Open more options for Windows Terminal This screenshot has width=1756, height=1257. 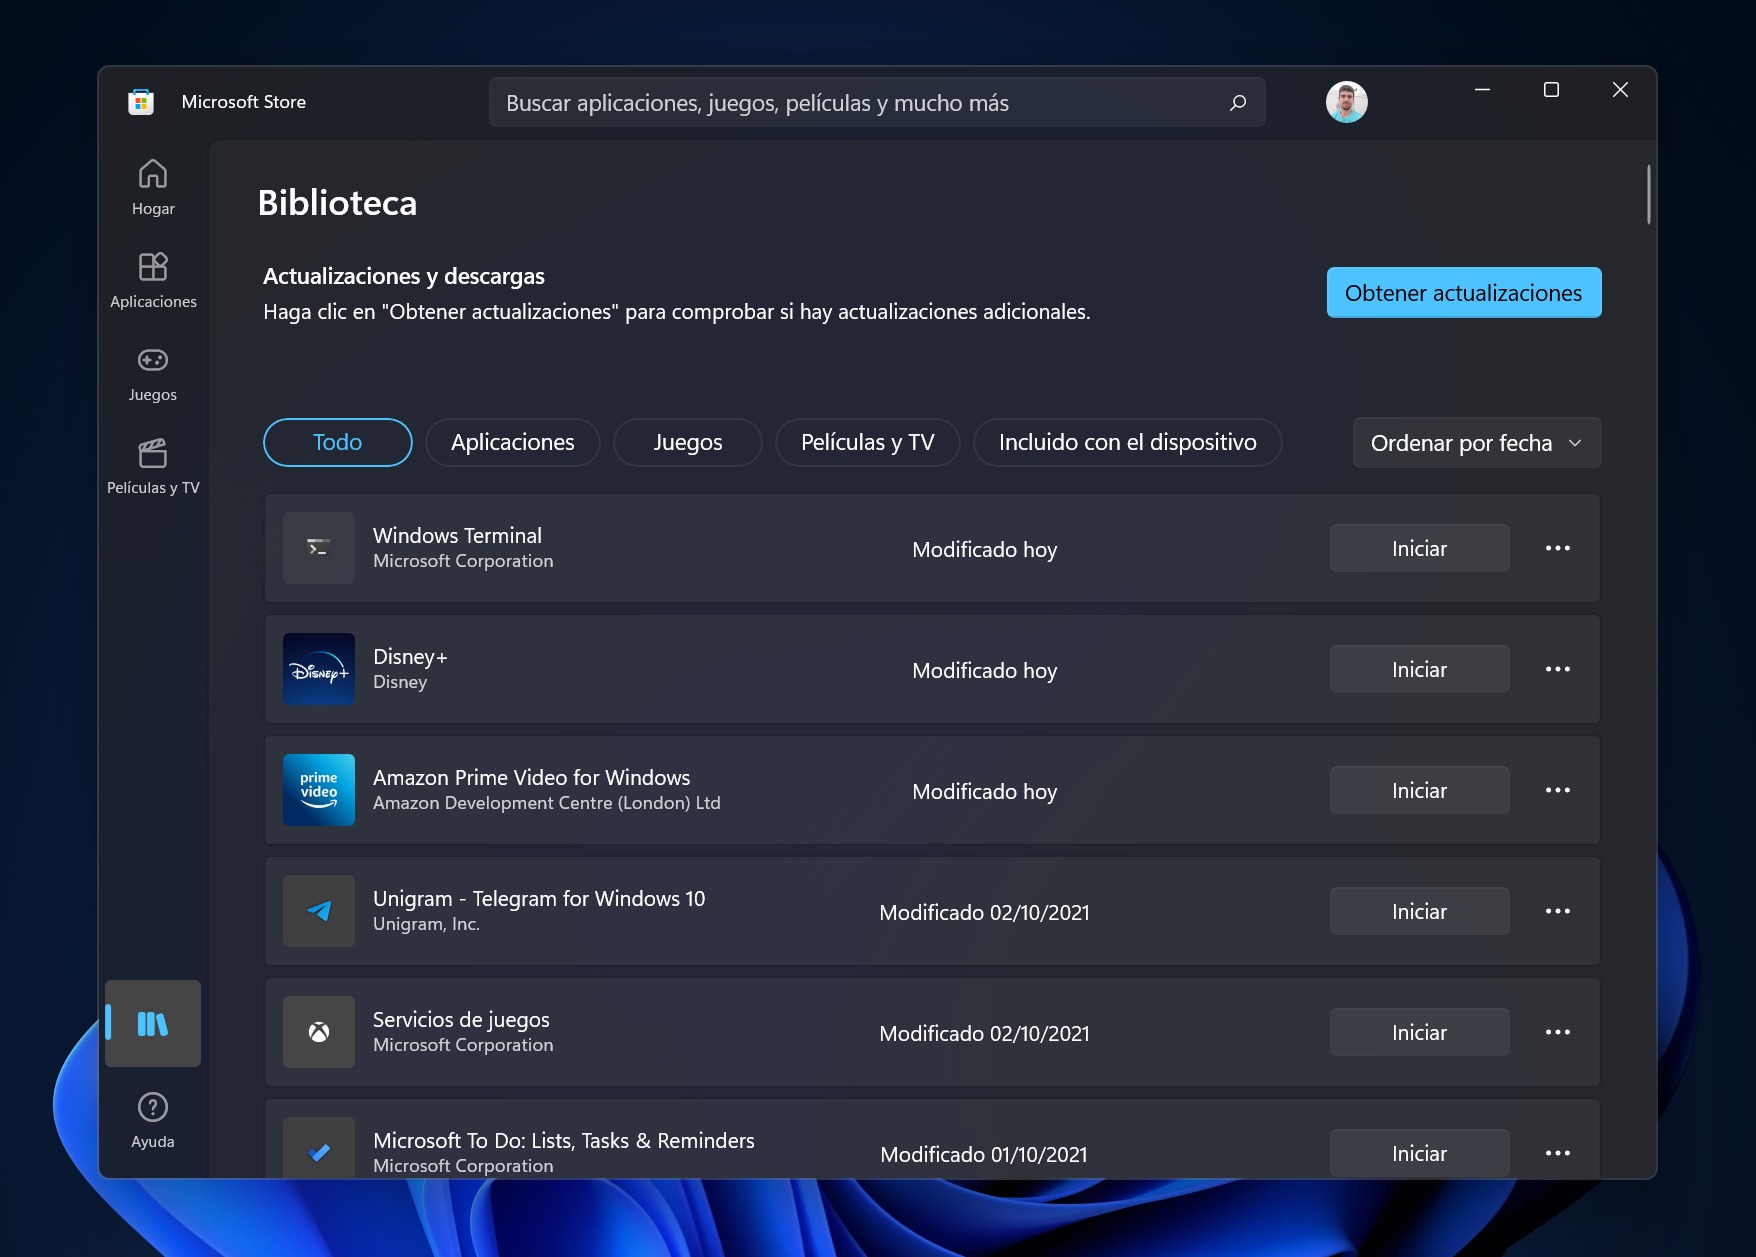pyautogui.click(x=1557, y=548)
